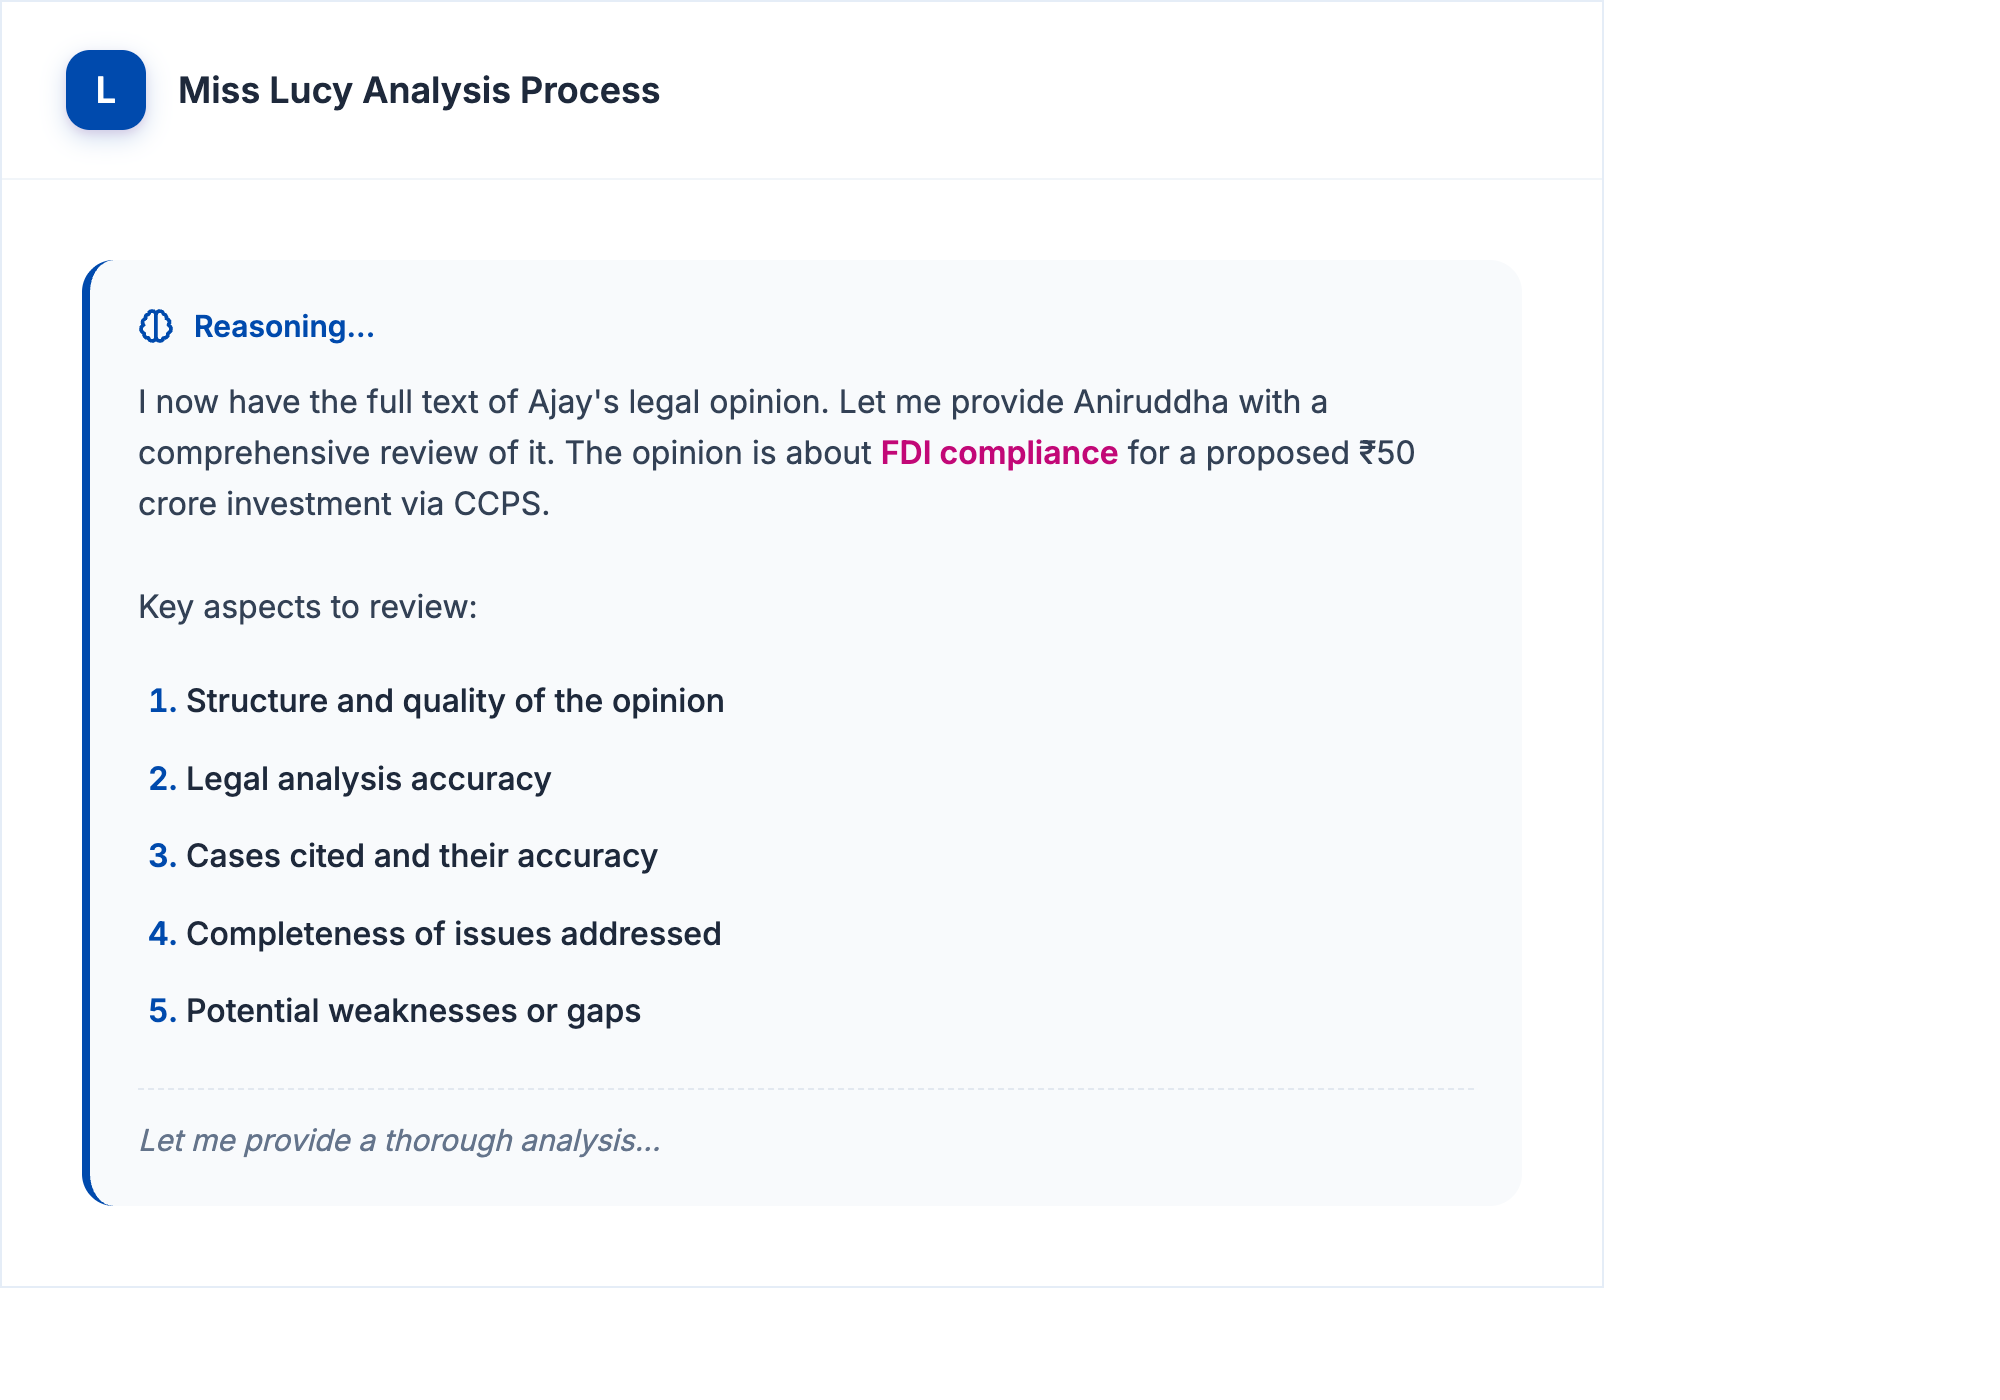The image size is (2000, 1400).
Task: Open the FDI compliance highlighted term
Action: 999,453
